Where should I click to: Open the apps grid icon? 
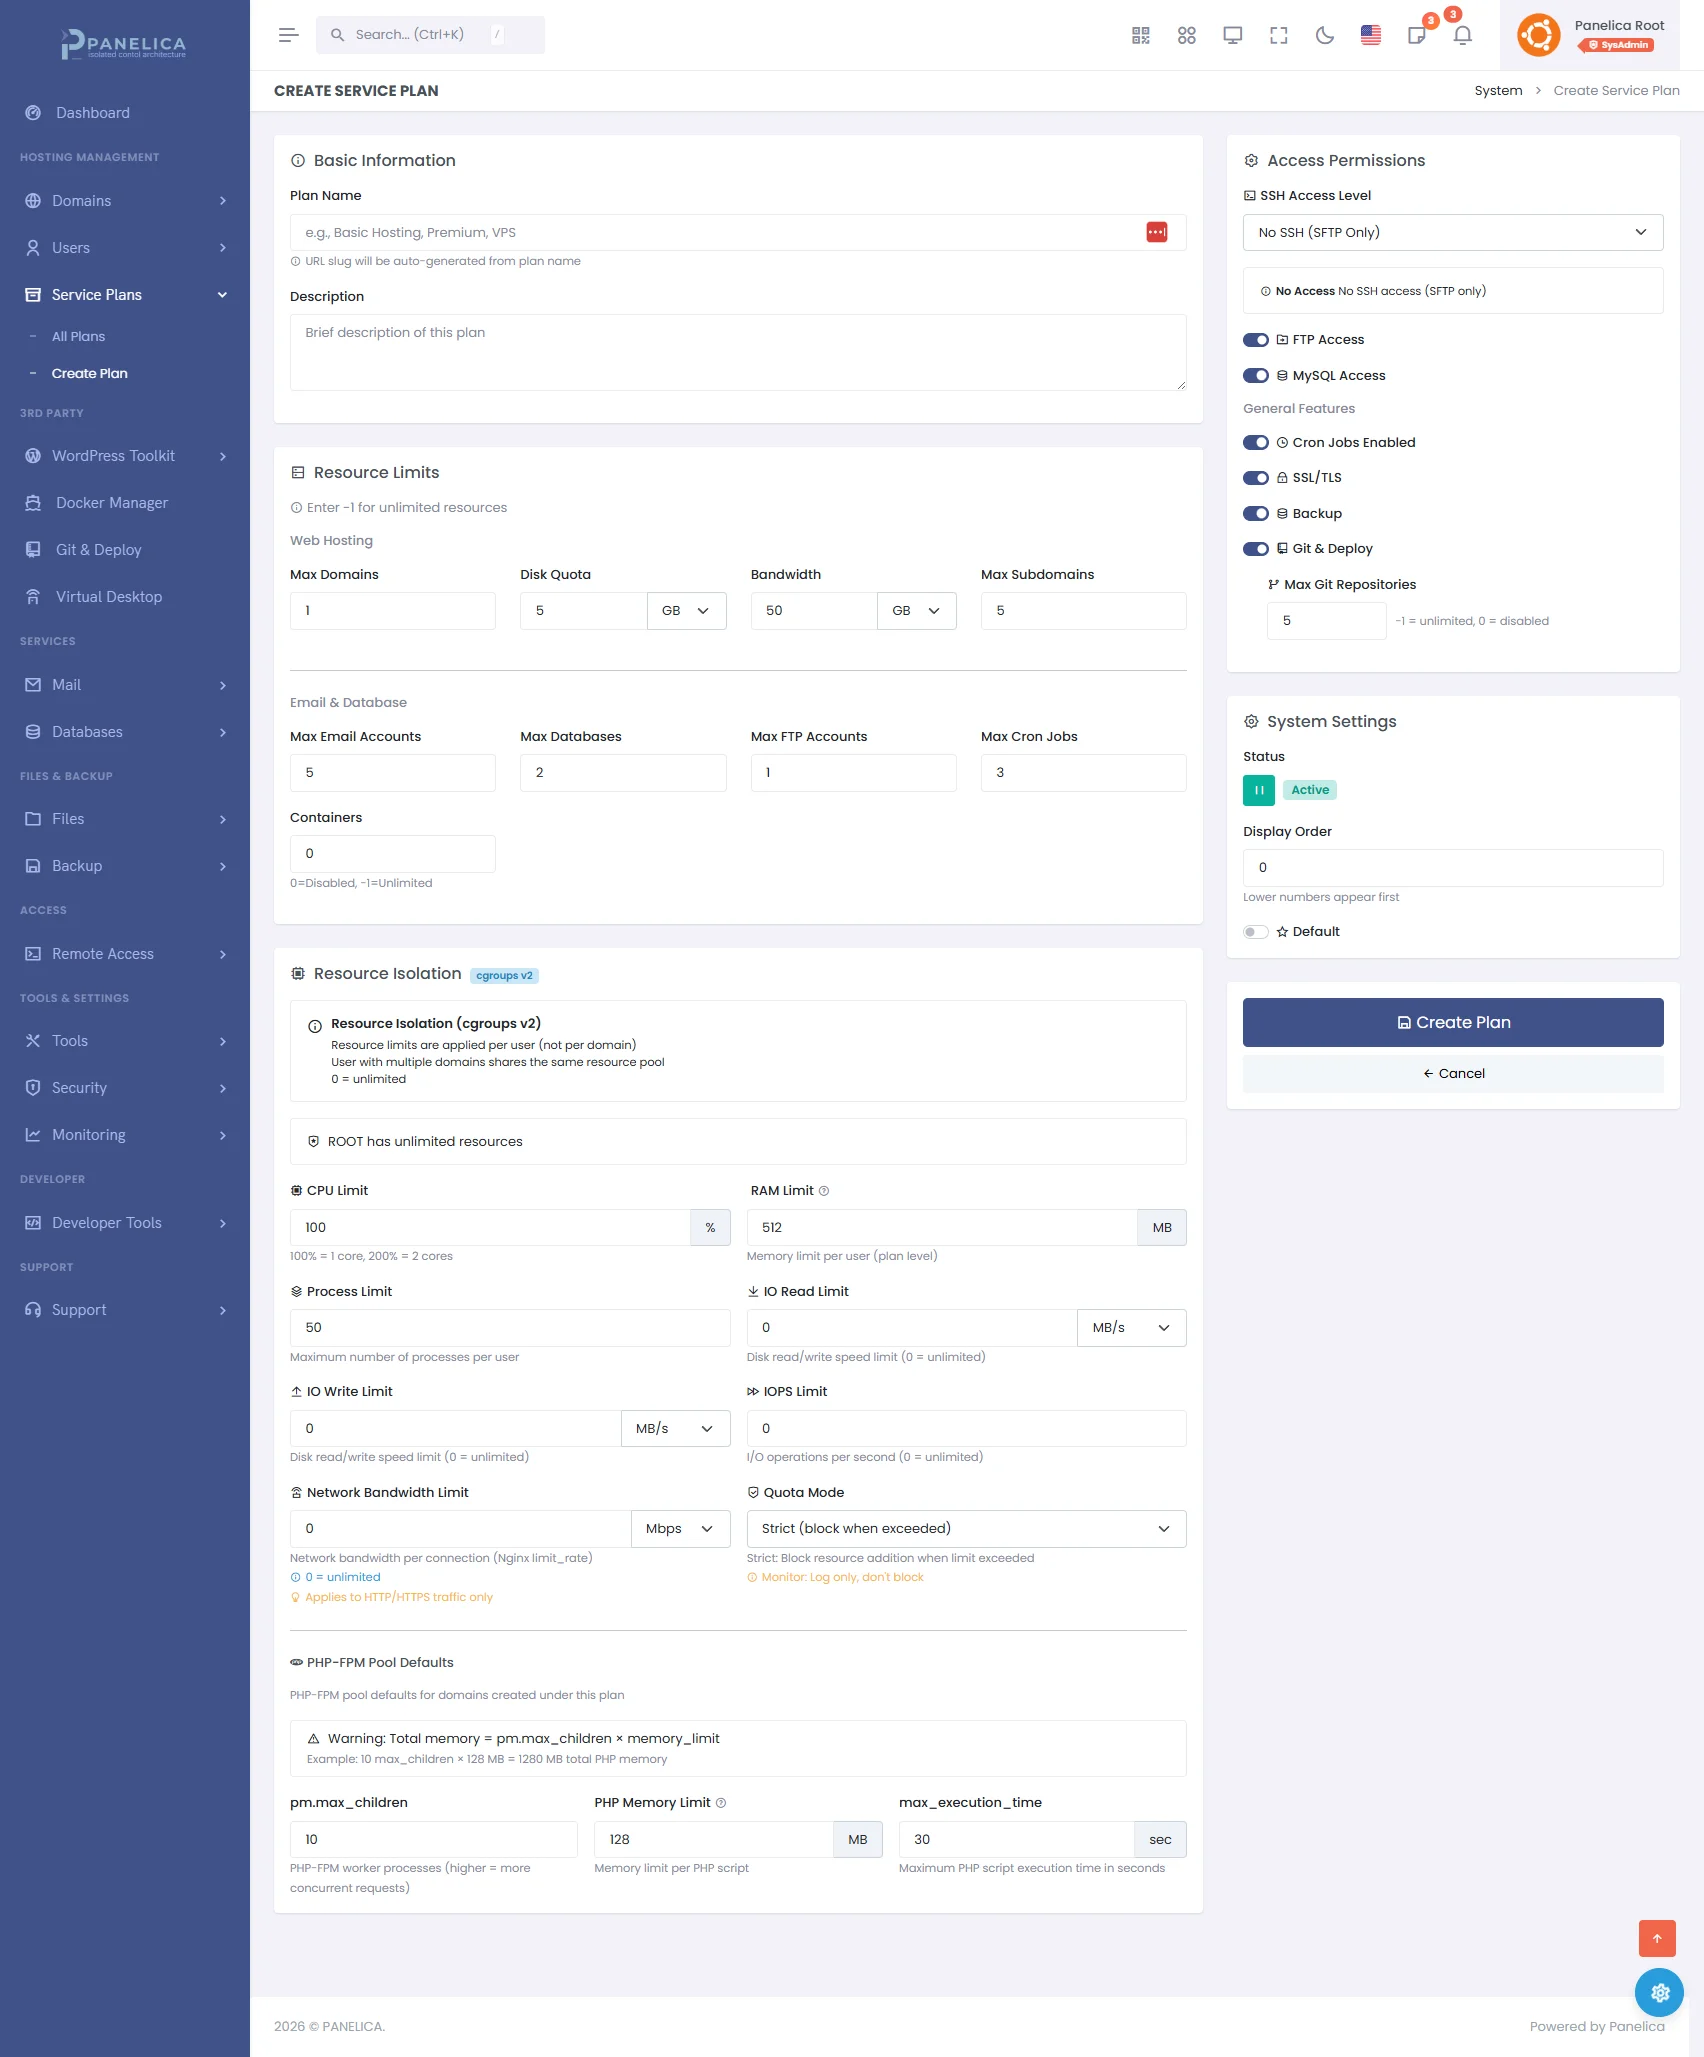(1186, 35)
